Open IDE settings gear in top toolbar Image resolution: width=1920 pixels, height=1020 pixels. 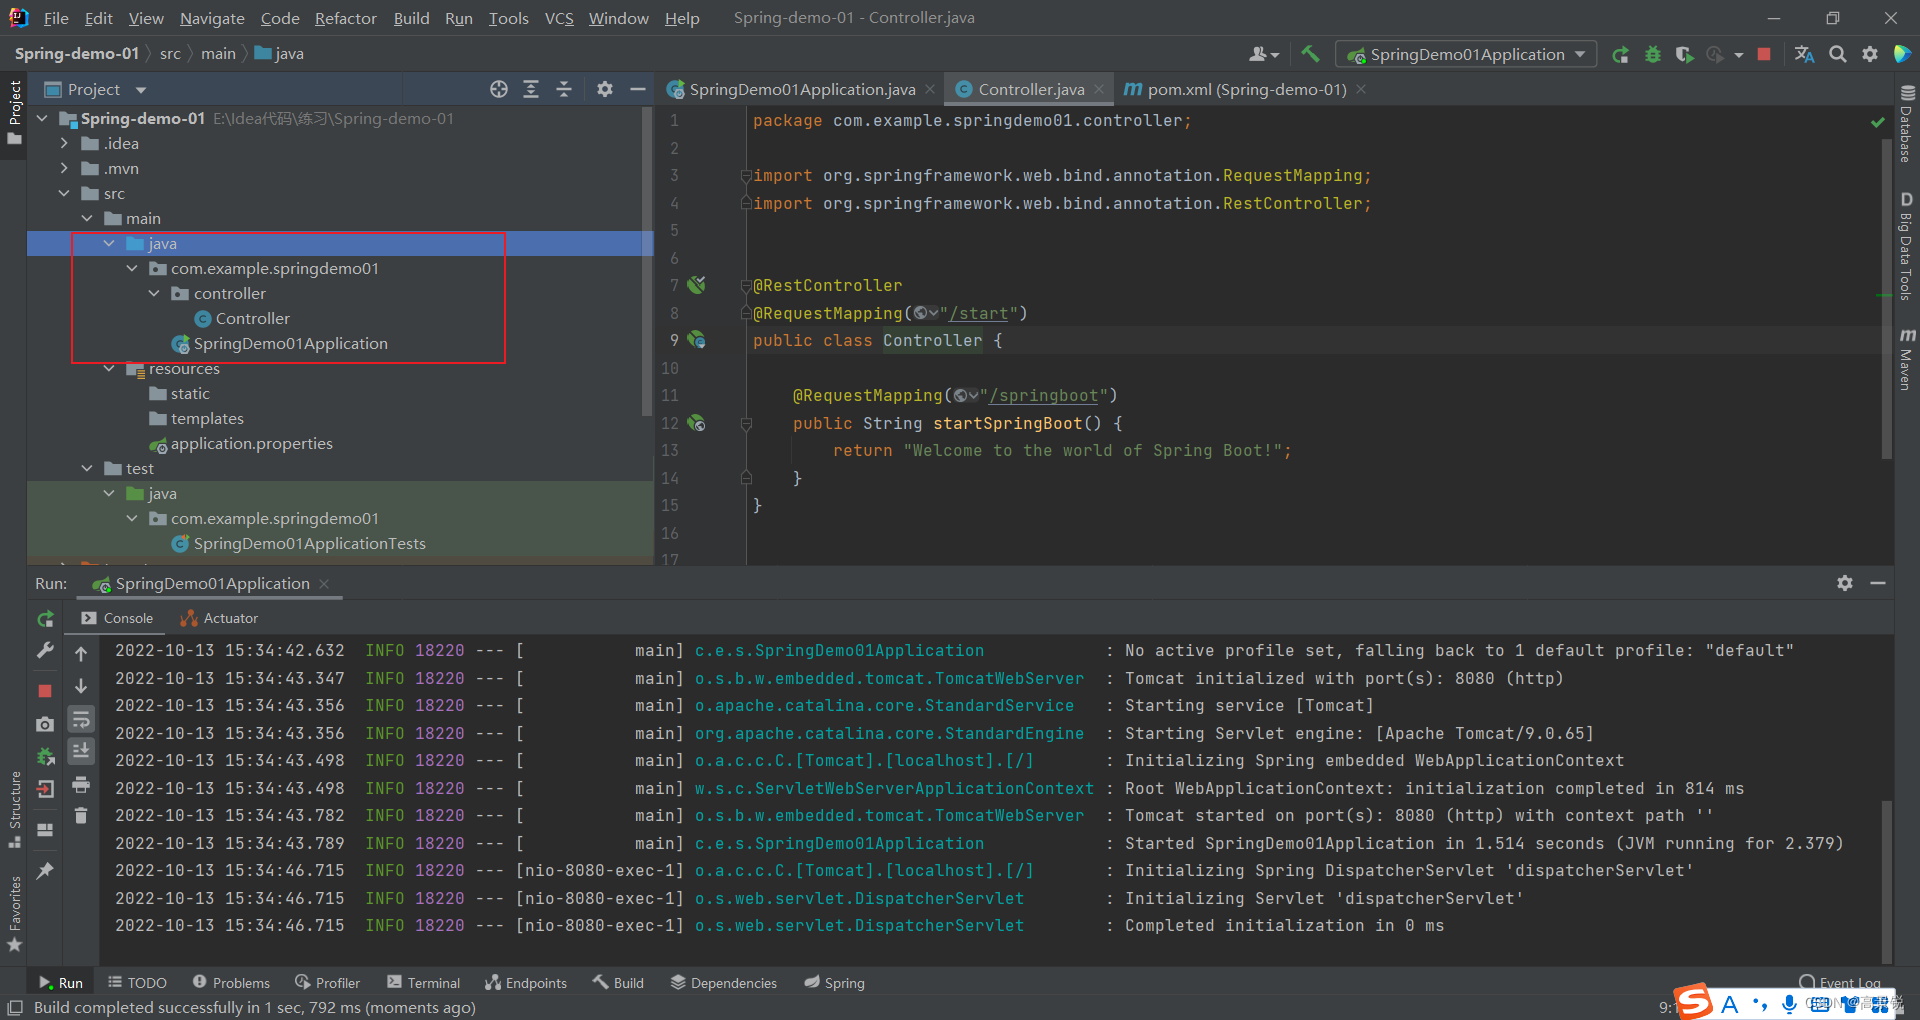[1870, 54]
